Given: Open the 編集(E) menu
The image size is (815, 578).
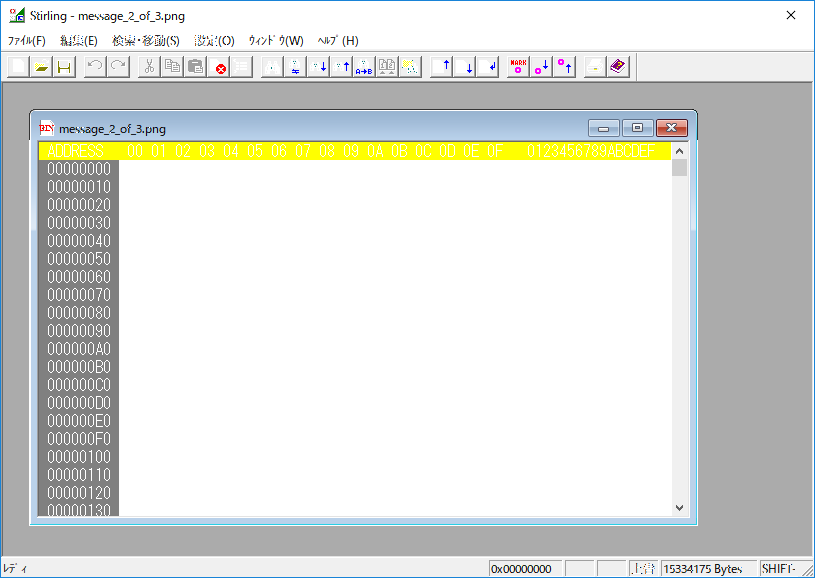Looking at the screenshot, I should [x=79, y=41].
